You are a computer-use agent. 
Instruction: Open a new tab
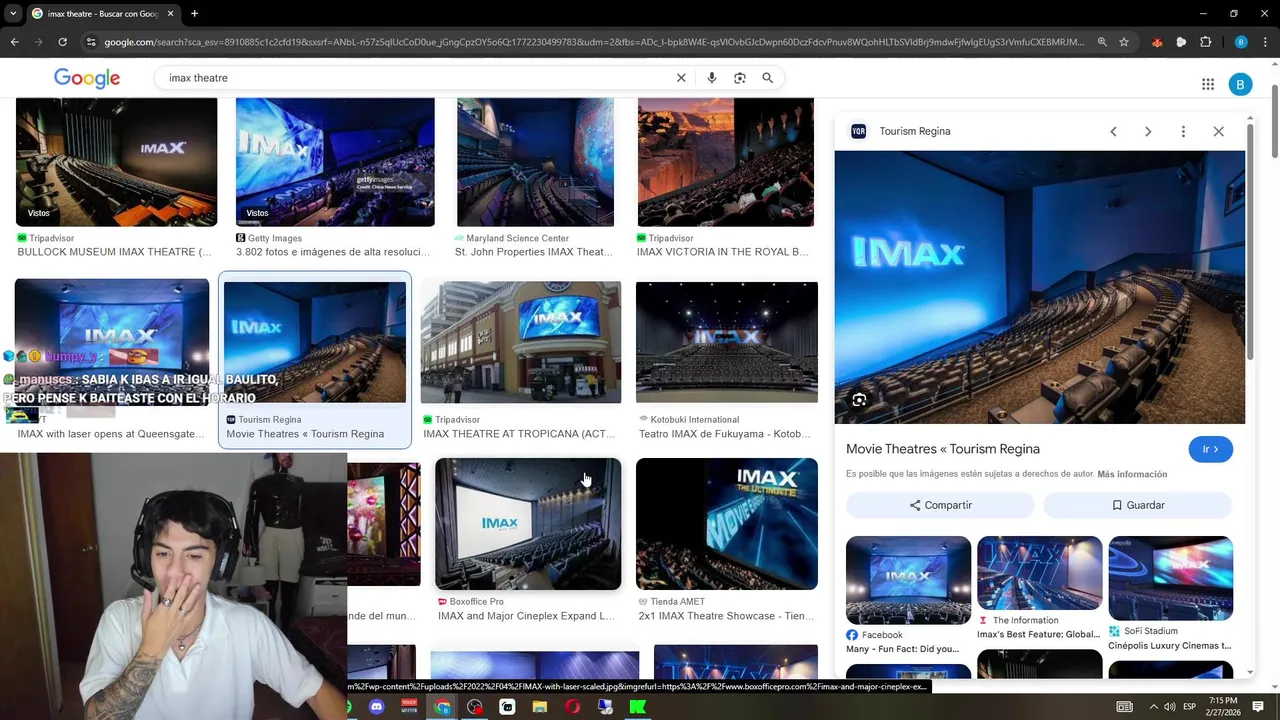(x=194, y=14)
